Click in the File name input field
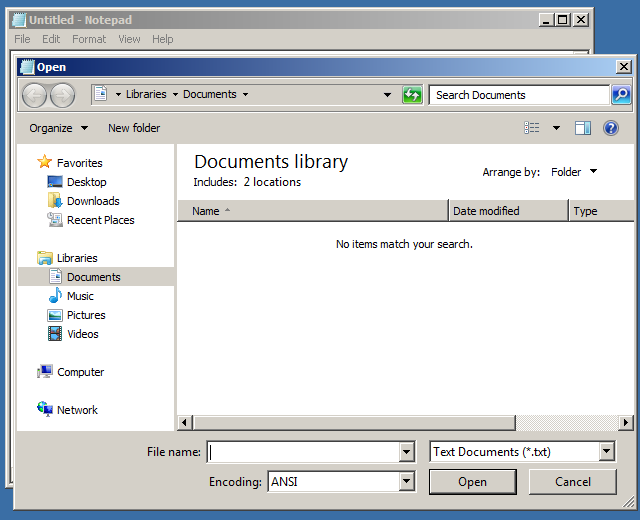 (x=304, y=452)
